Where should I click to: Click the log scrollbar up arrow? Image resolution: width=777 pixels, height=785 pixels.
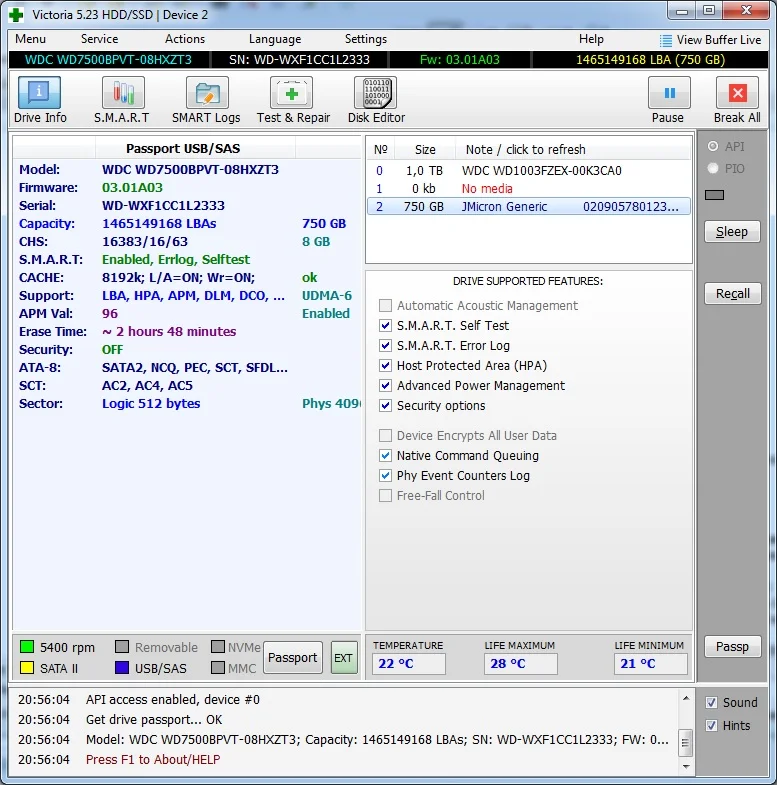[686, 698]
